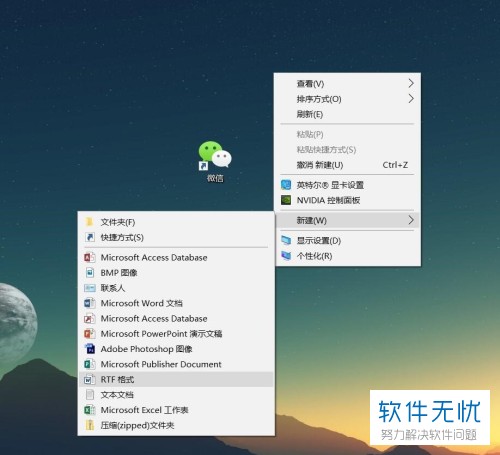This screenshot has height=455, width=500.
Task: Click the Adobe Photoshop image icon
Action: coord(89,349)
